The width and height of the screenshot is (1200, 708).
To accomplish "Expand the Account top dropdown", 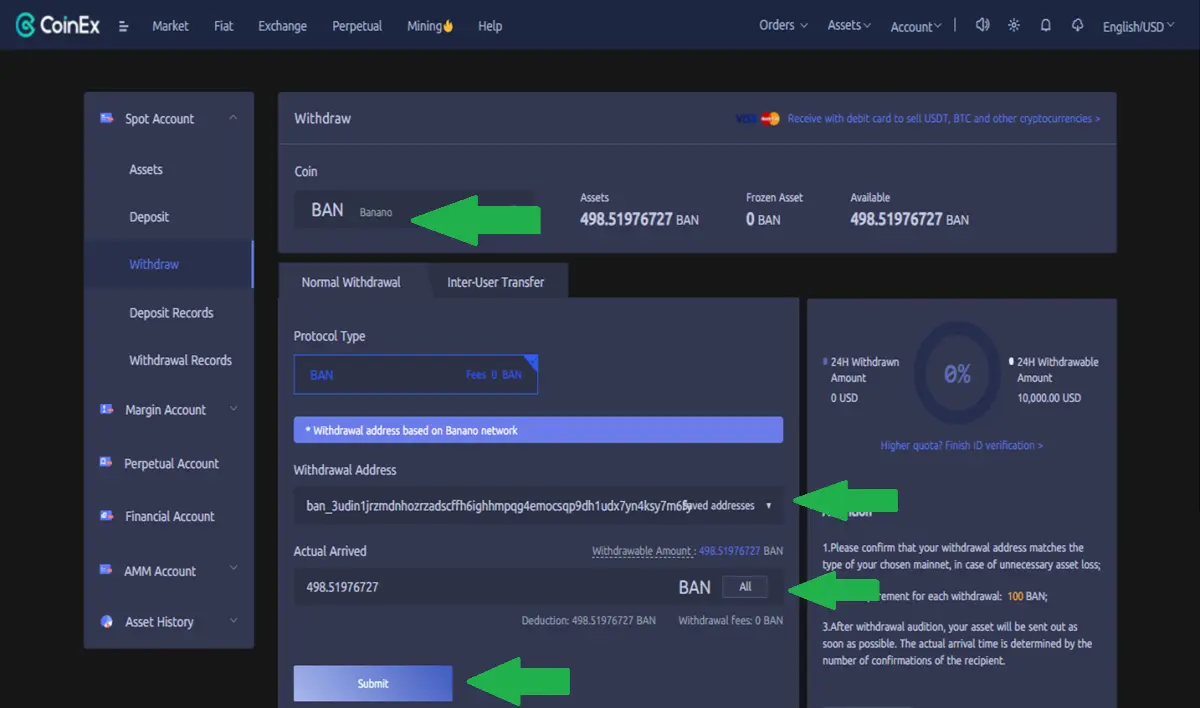I will pos(916,27).
